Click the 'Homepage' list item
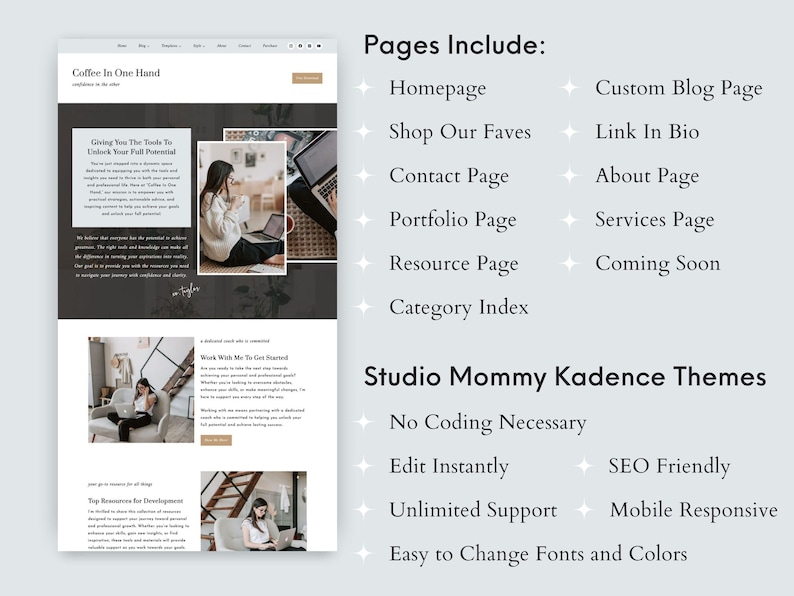Viewport: 794px width, 596px height. tap(438, 88)
